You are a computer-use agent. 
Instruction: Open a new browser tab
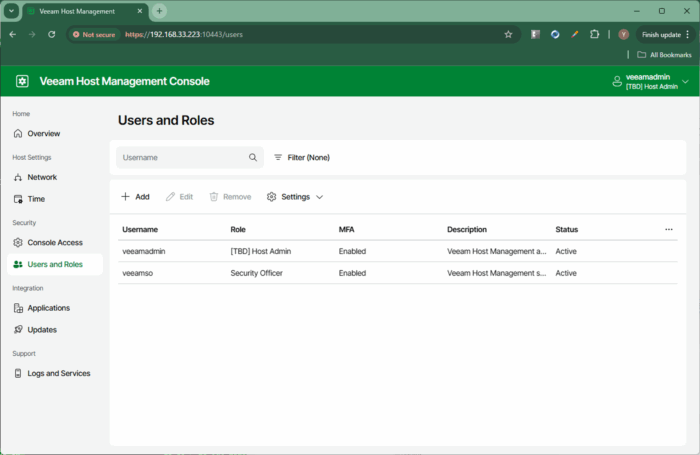159,11
